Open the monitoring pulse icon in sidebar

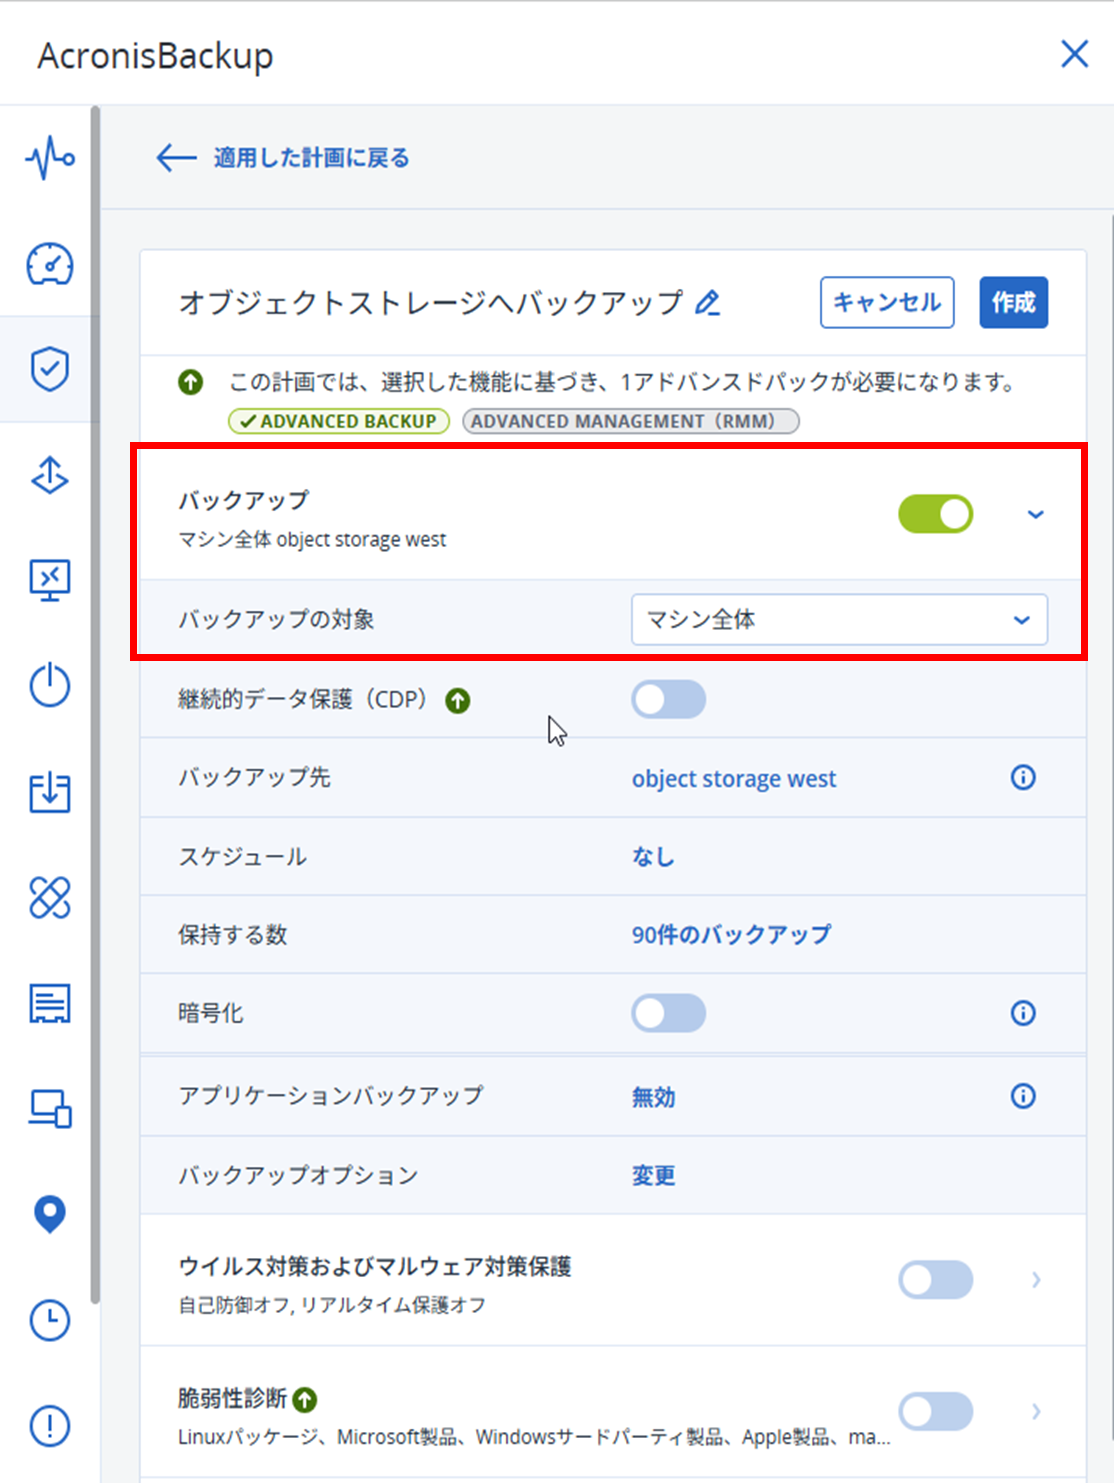(49, 158)
